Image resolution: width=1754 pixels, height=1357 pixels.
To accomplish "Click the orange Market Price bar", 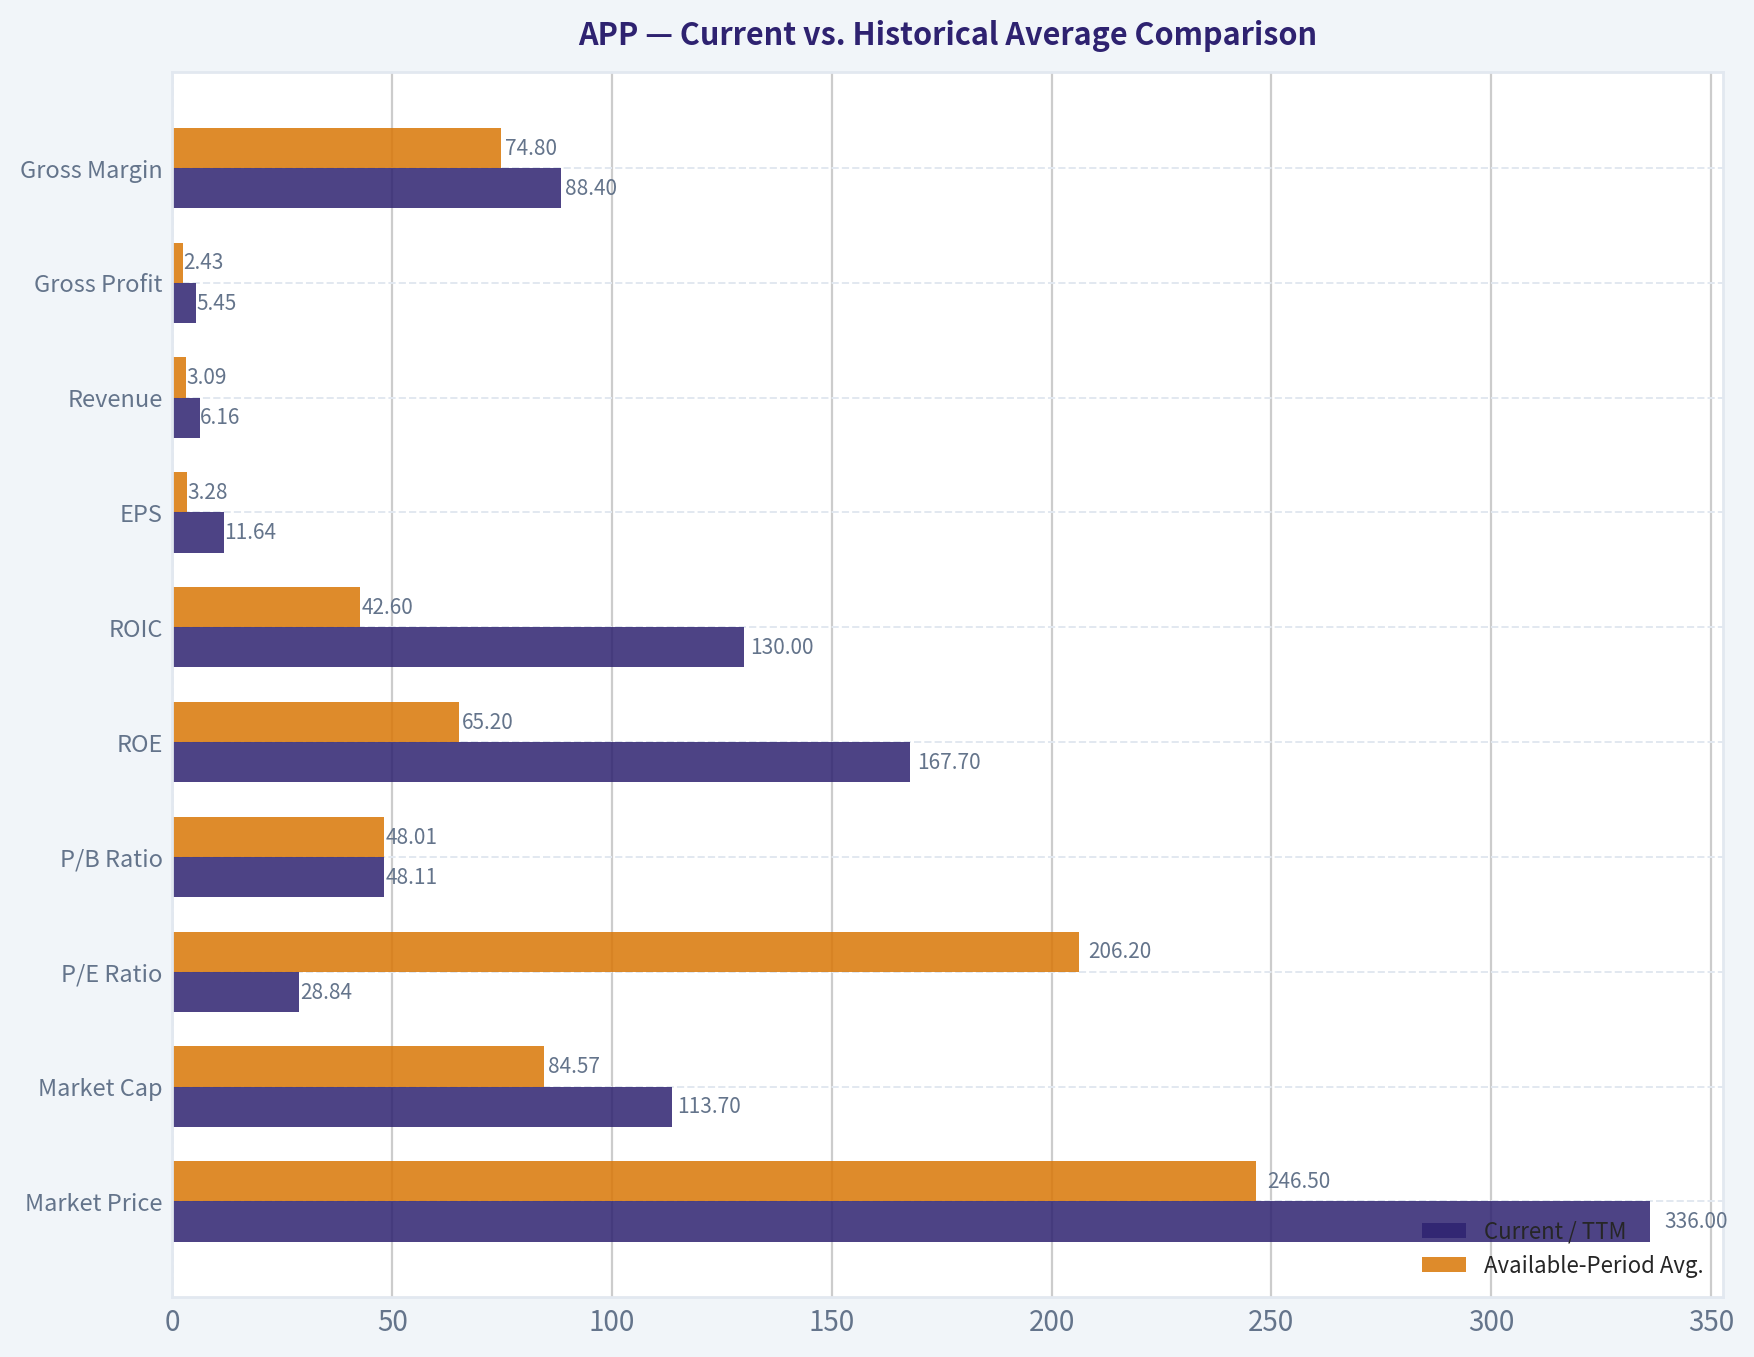I will (x=715, y=1181).
